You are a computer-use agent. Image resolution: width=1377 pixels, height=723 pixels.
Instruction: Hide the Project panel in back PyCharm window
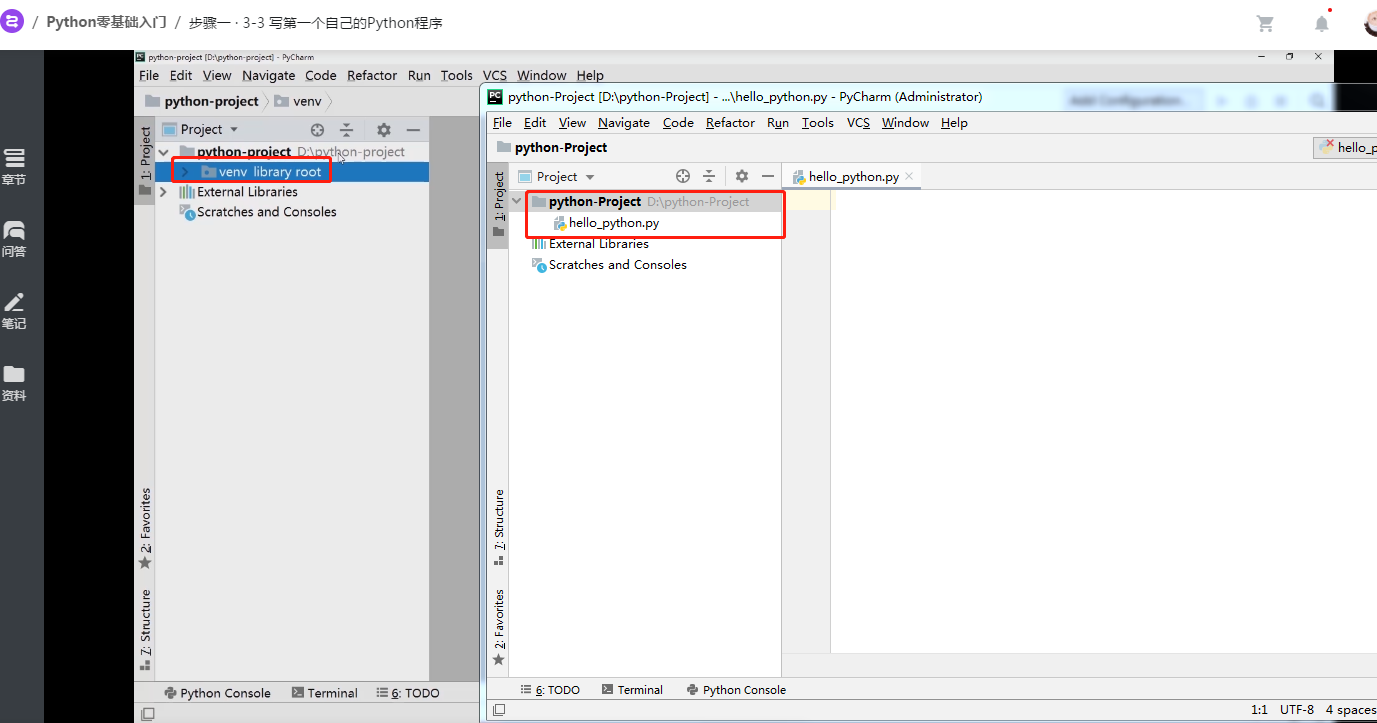click(413, 129)
